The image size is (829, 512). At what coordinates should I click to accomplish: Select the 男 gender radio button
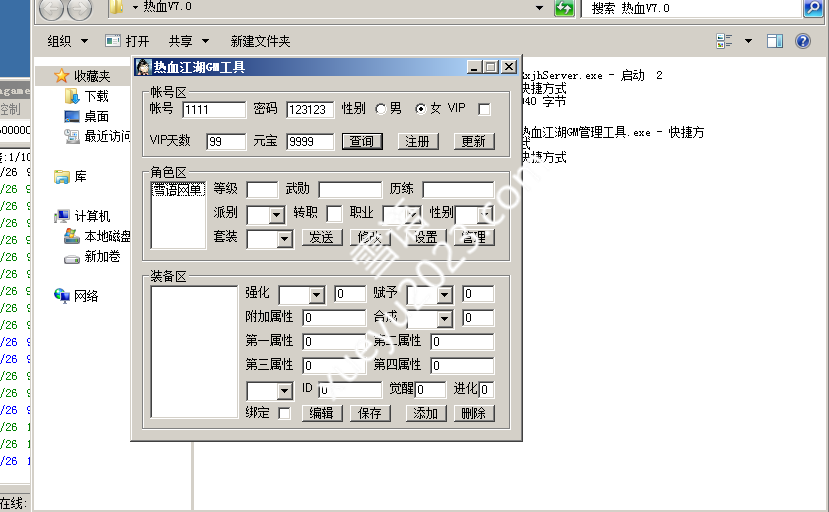(x=381, y=109)
